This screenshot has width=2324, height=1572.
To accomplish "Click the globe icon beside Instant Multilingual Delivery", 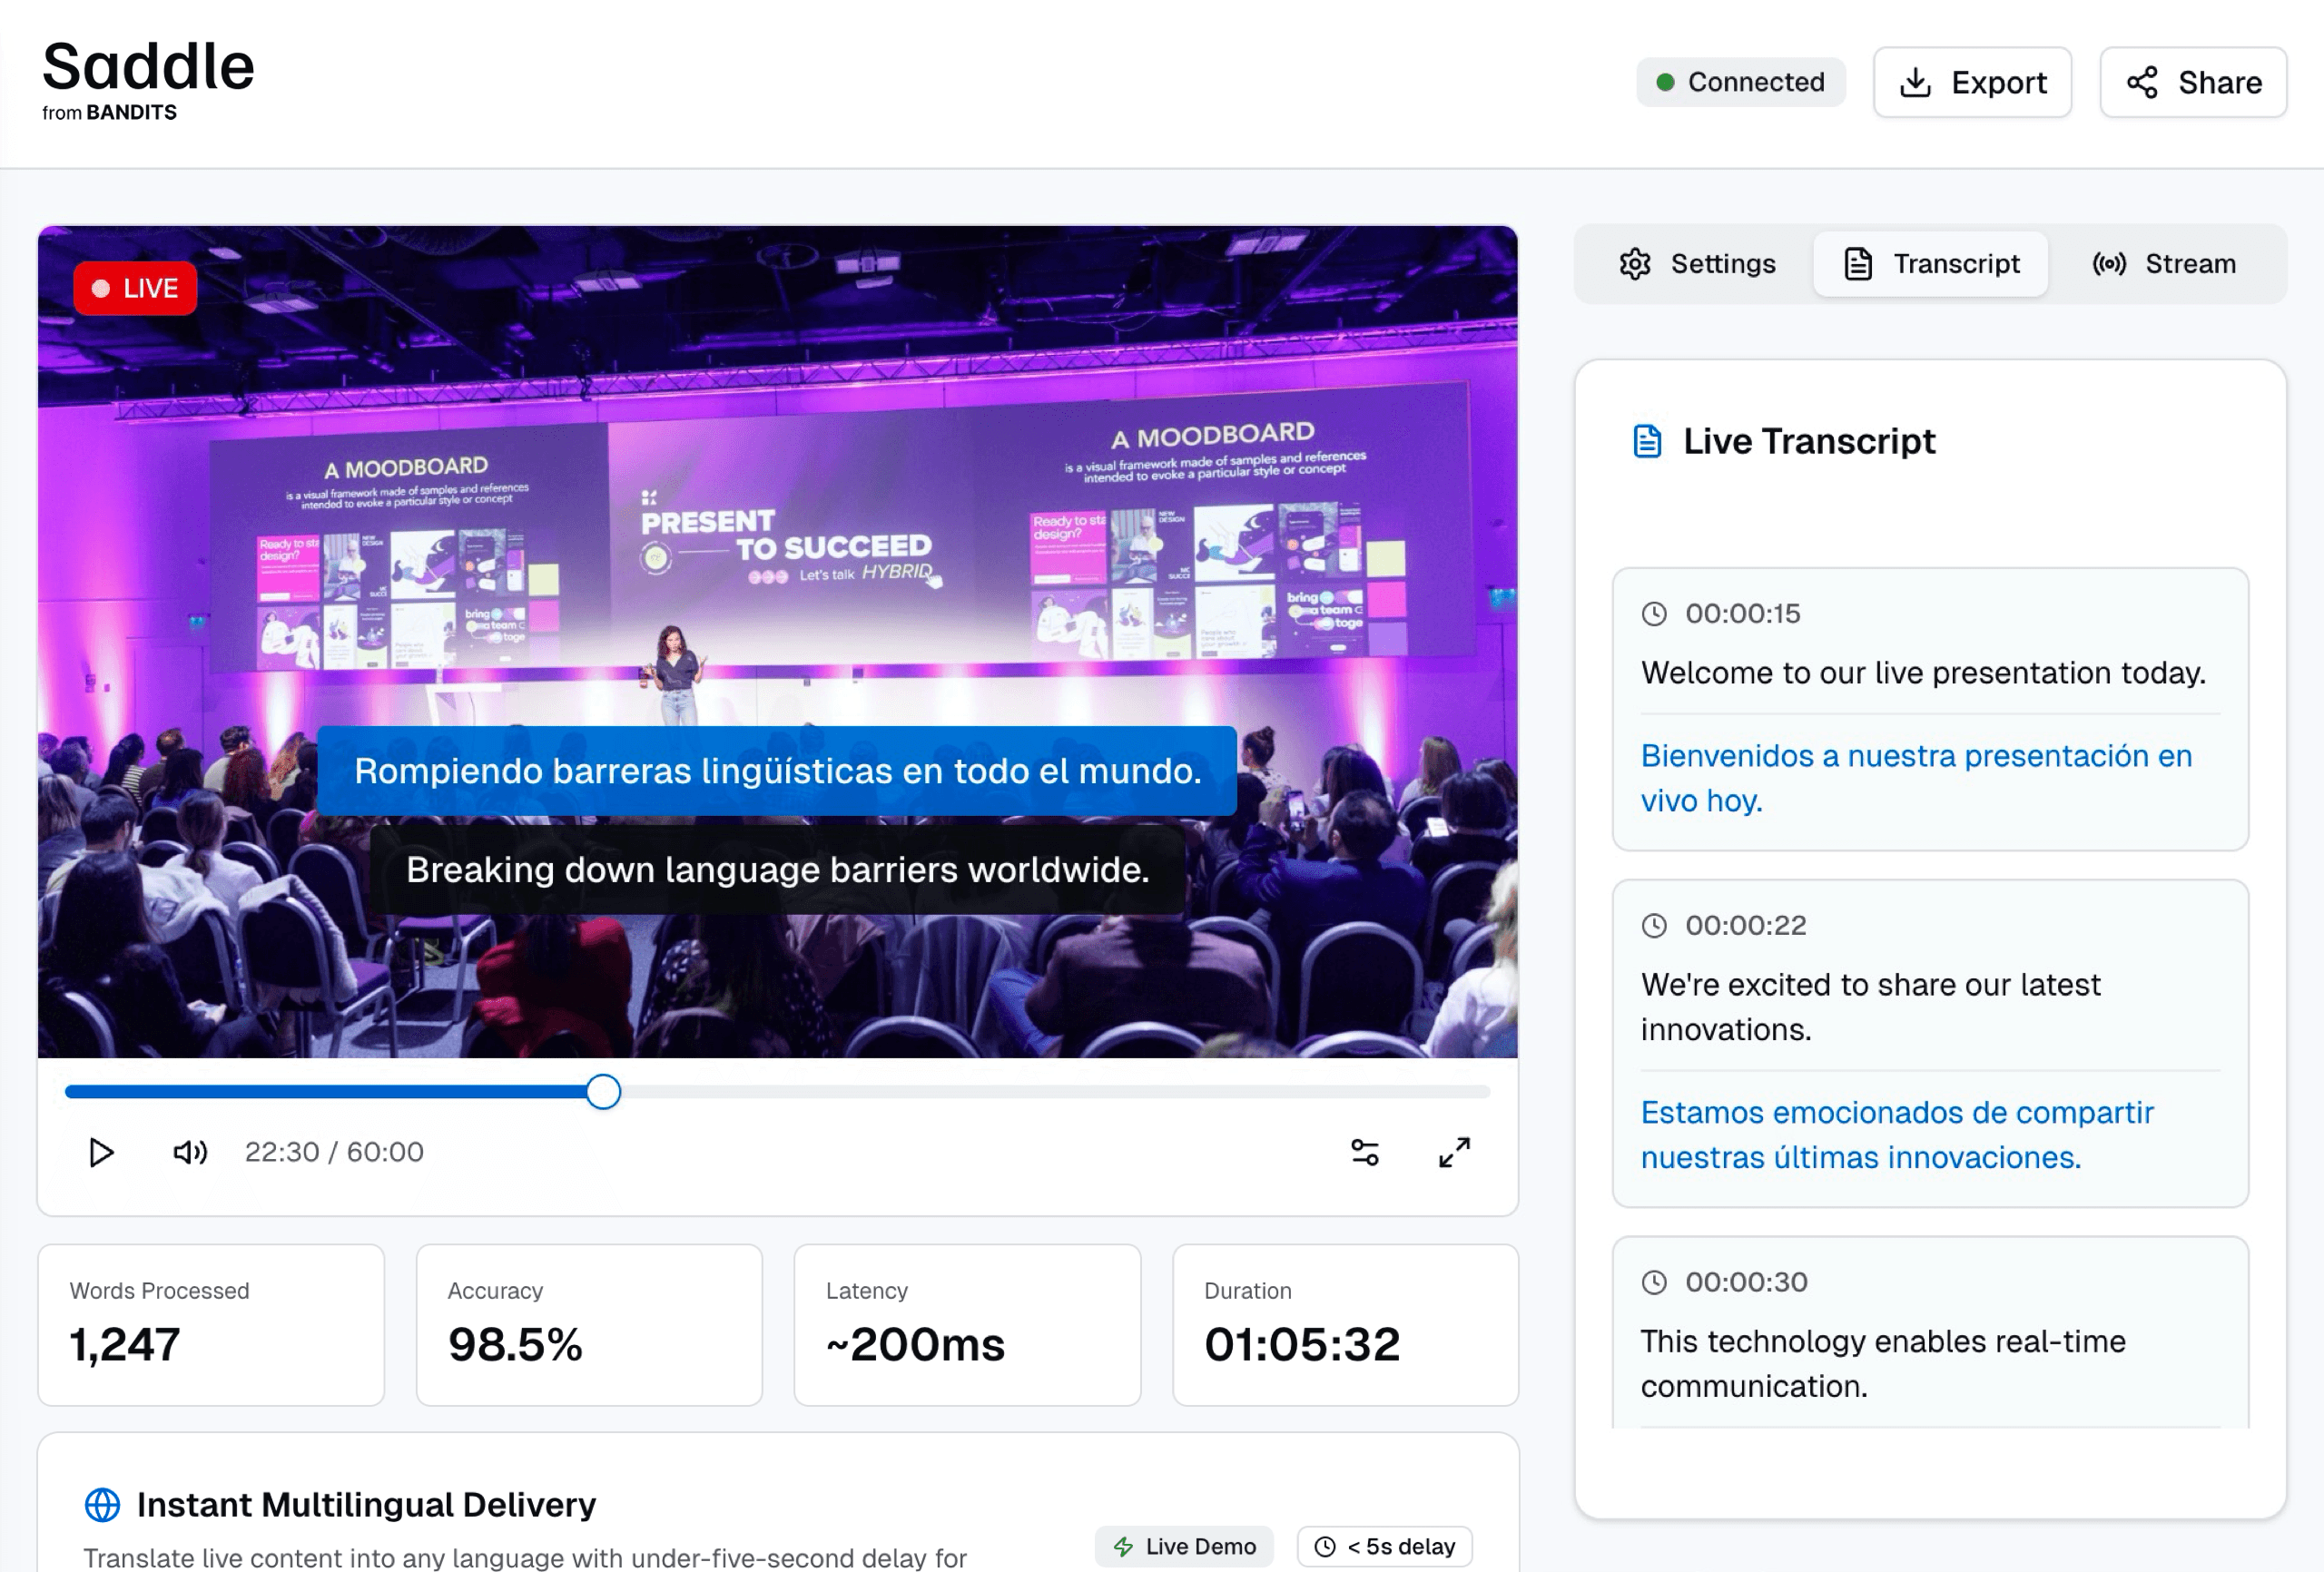I will pyautogui.click(x=102, y=1504).
